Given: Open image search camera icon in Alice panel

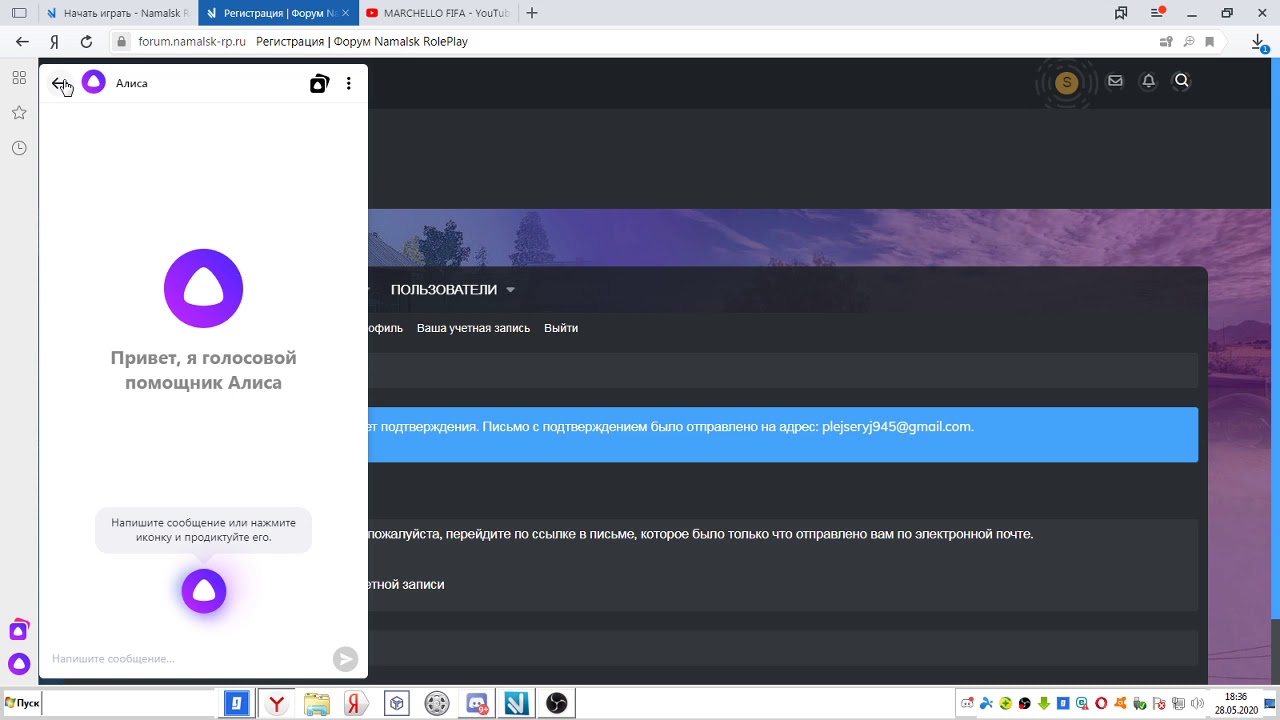Looking at the screenshot, I should click(x=319, y=84).
